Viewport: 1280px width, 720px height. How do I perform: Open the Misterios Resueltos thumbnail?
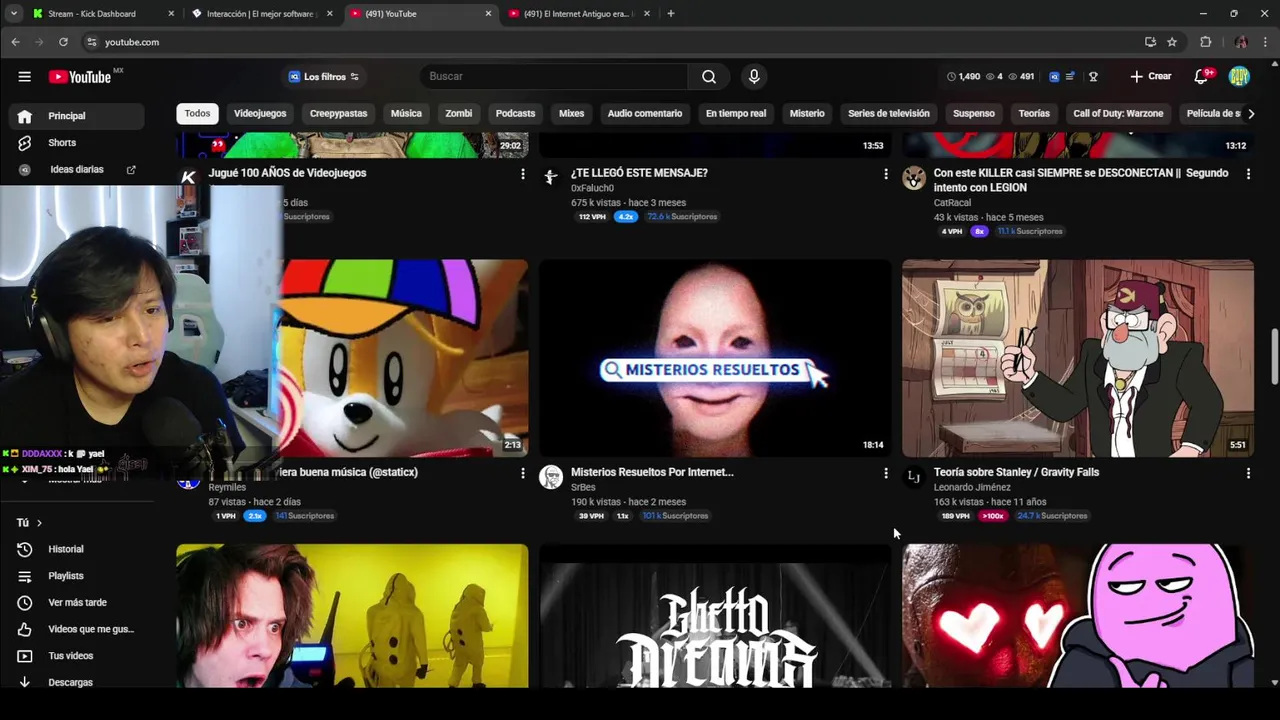(715, 358)
